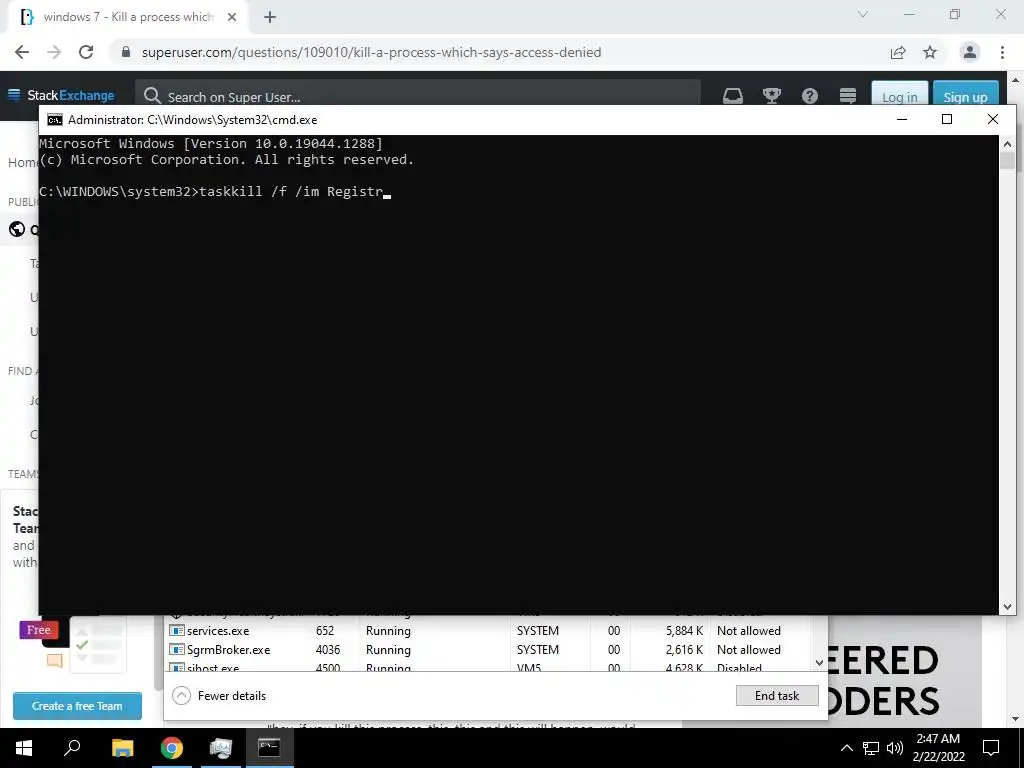Viewport: 1024px width, 768px height.
Task: Select the 'windows 7 - Kill a process' tab
Action: 129,17
